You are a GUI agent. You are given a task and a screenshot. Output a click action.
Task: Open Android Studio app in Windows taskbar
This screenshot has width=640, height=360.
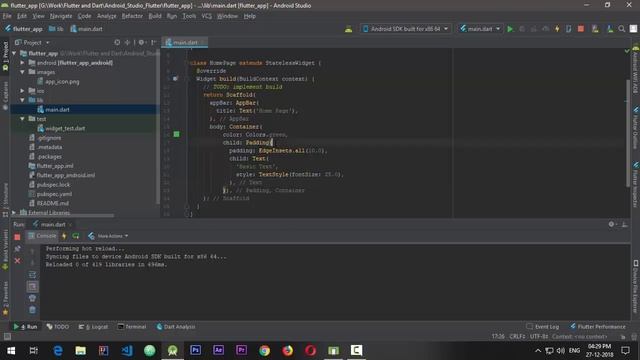[x=173, y=350]
